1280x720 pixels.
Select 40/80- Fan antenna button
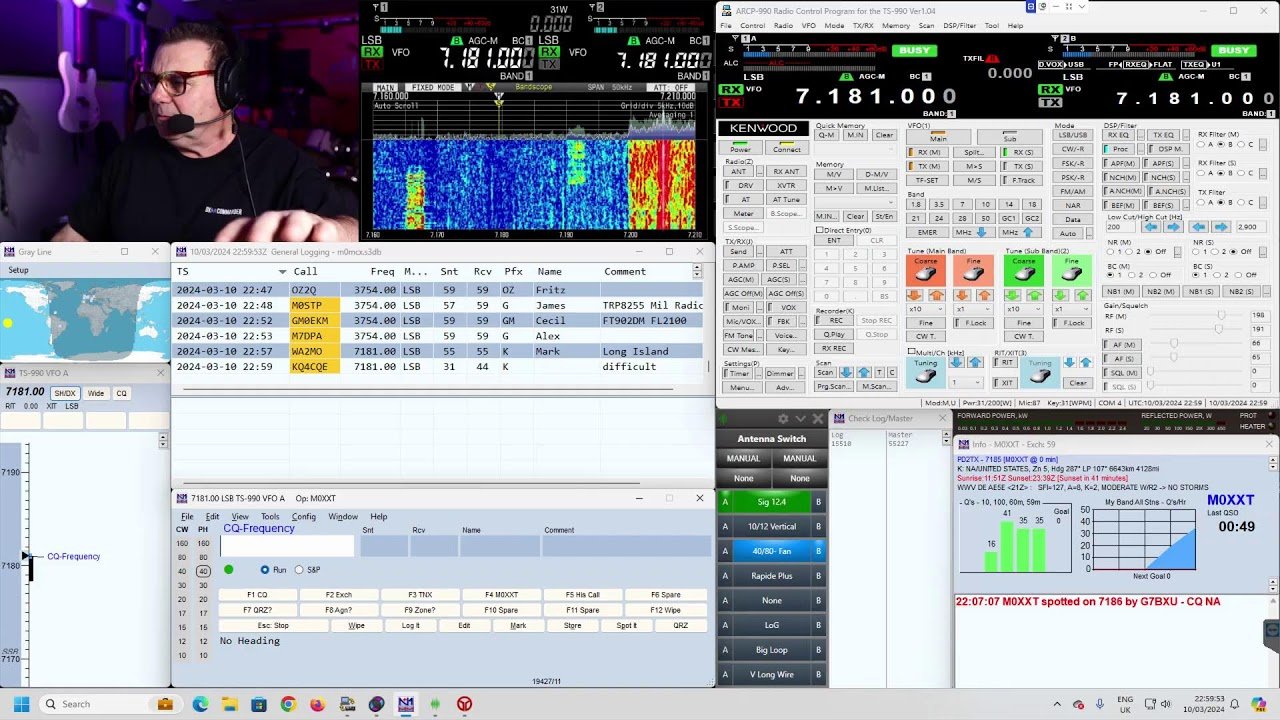click(x=771, y=551)
